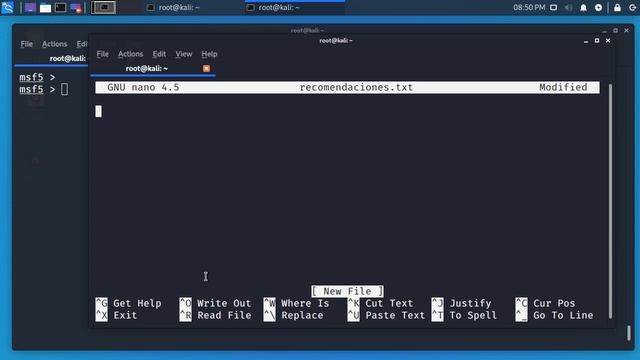The image size is (640, 360).
Task: Select the workspace switcher thumbnail
Action: click(103, 7)
